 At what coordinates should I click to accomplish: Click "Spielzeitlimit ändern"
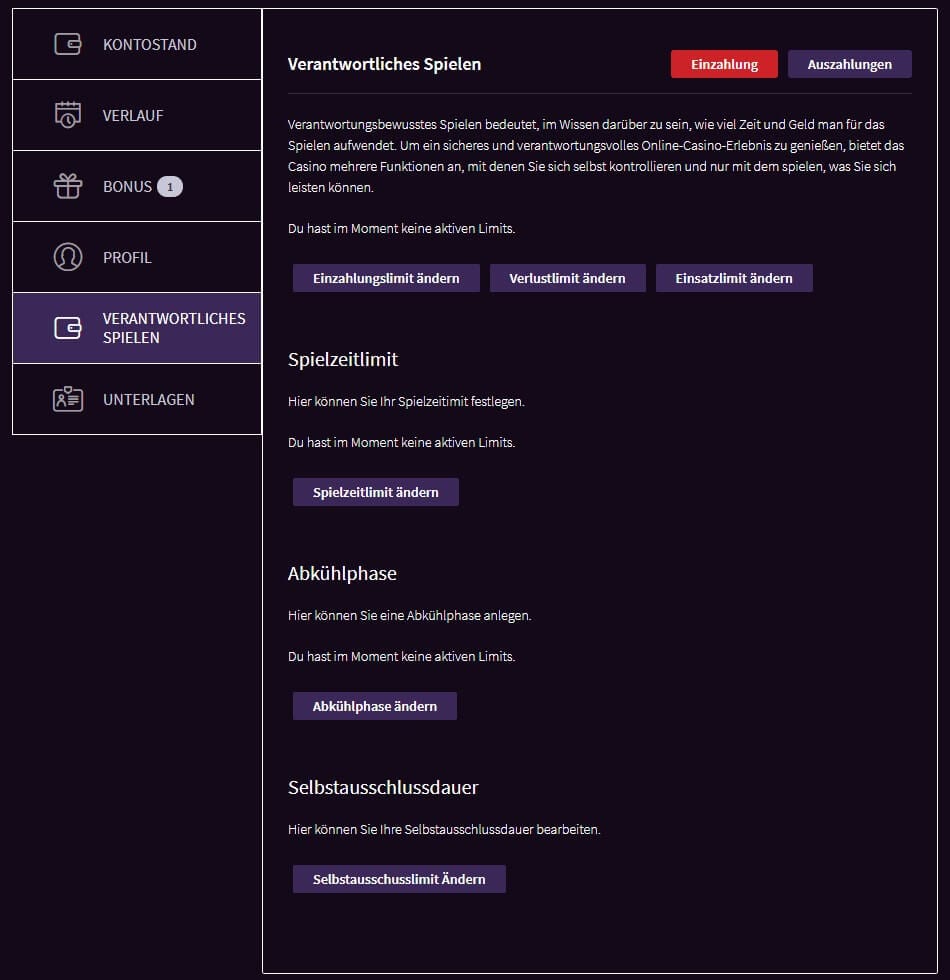[x=375, y=491]
